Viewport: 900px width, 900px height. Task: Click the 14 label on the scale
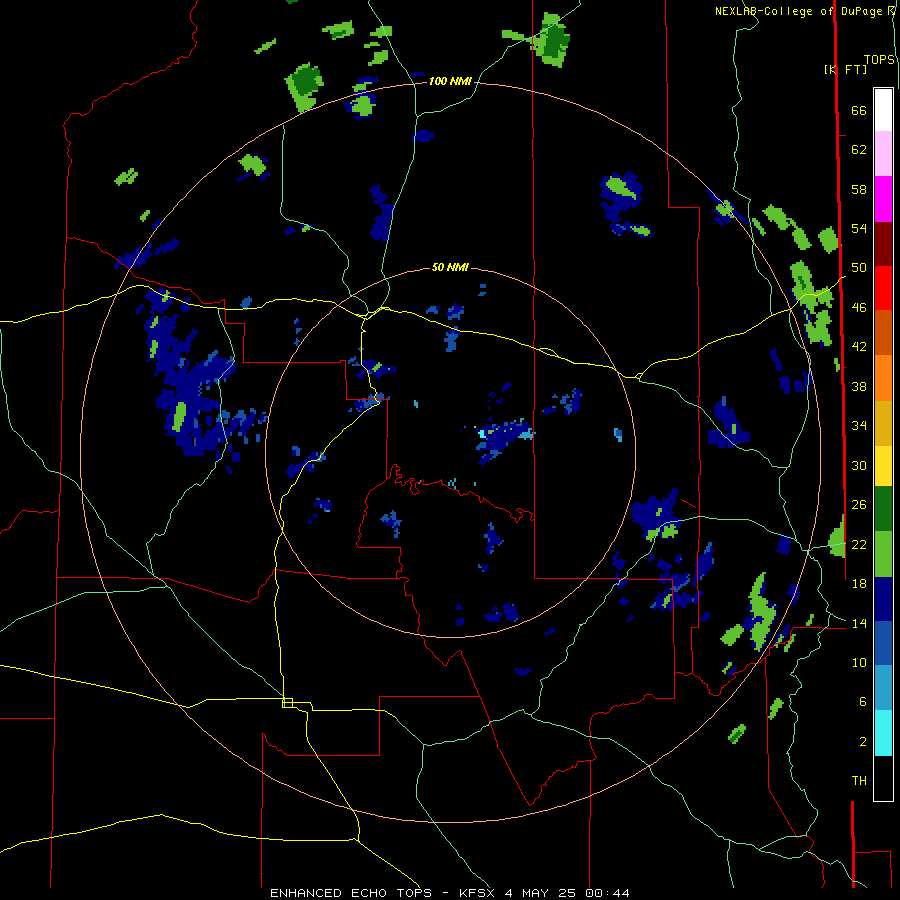(x=859, y=623)
